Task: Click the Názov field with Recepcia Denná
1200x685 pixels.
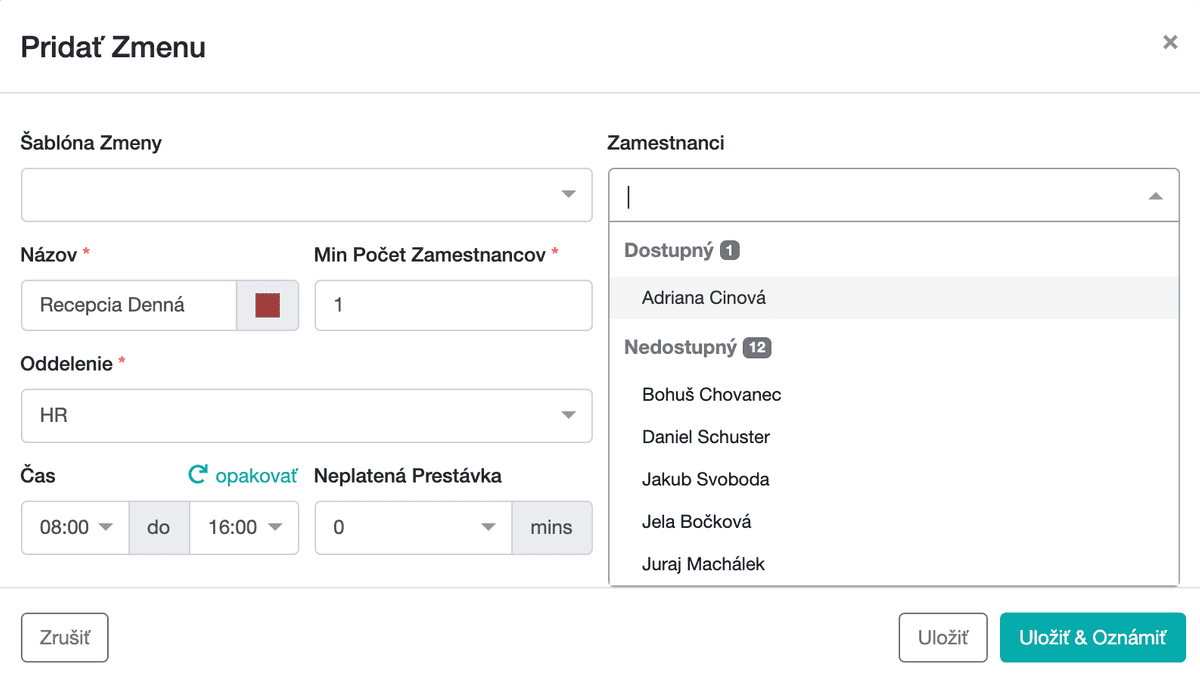Action: [128, 305]
